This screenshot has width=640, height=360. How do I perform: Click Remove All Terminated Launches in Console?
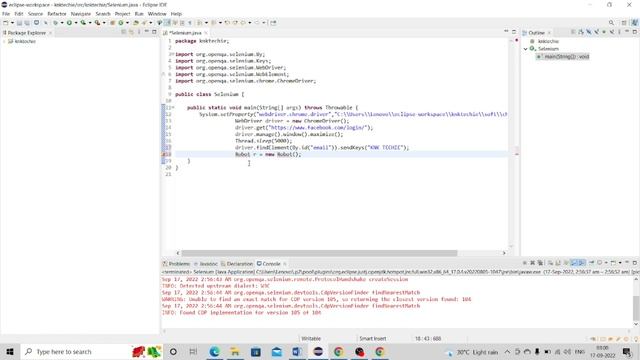pos(540,262)
